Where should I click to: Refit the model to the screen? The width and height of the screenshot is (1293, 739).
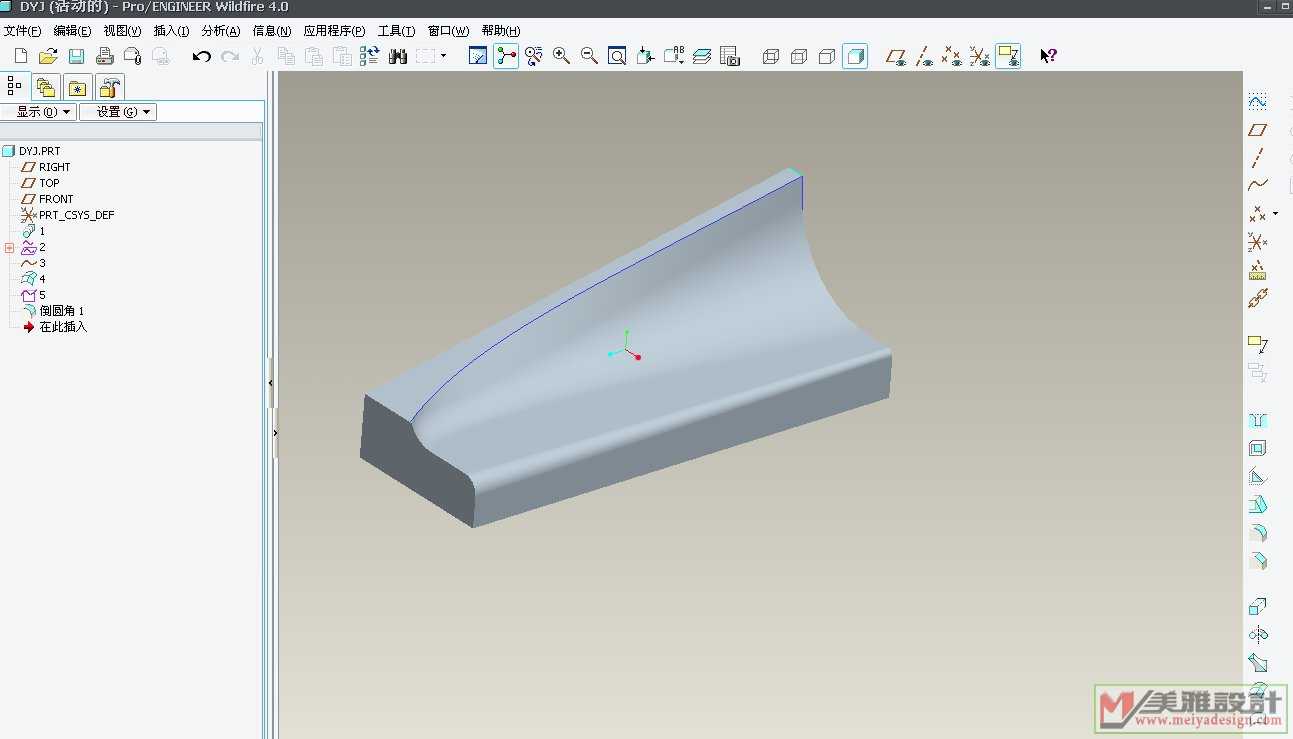point(618,56)
